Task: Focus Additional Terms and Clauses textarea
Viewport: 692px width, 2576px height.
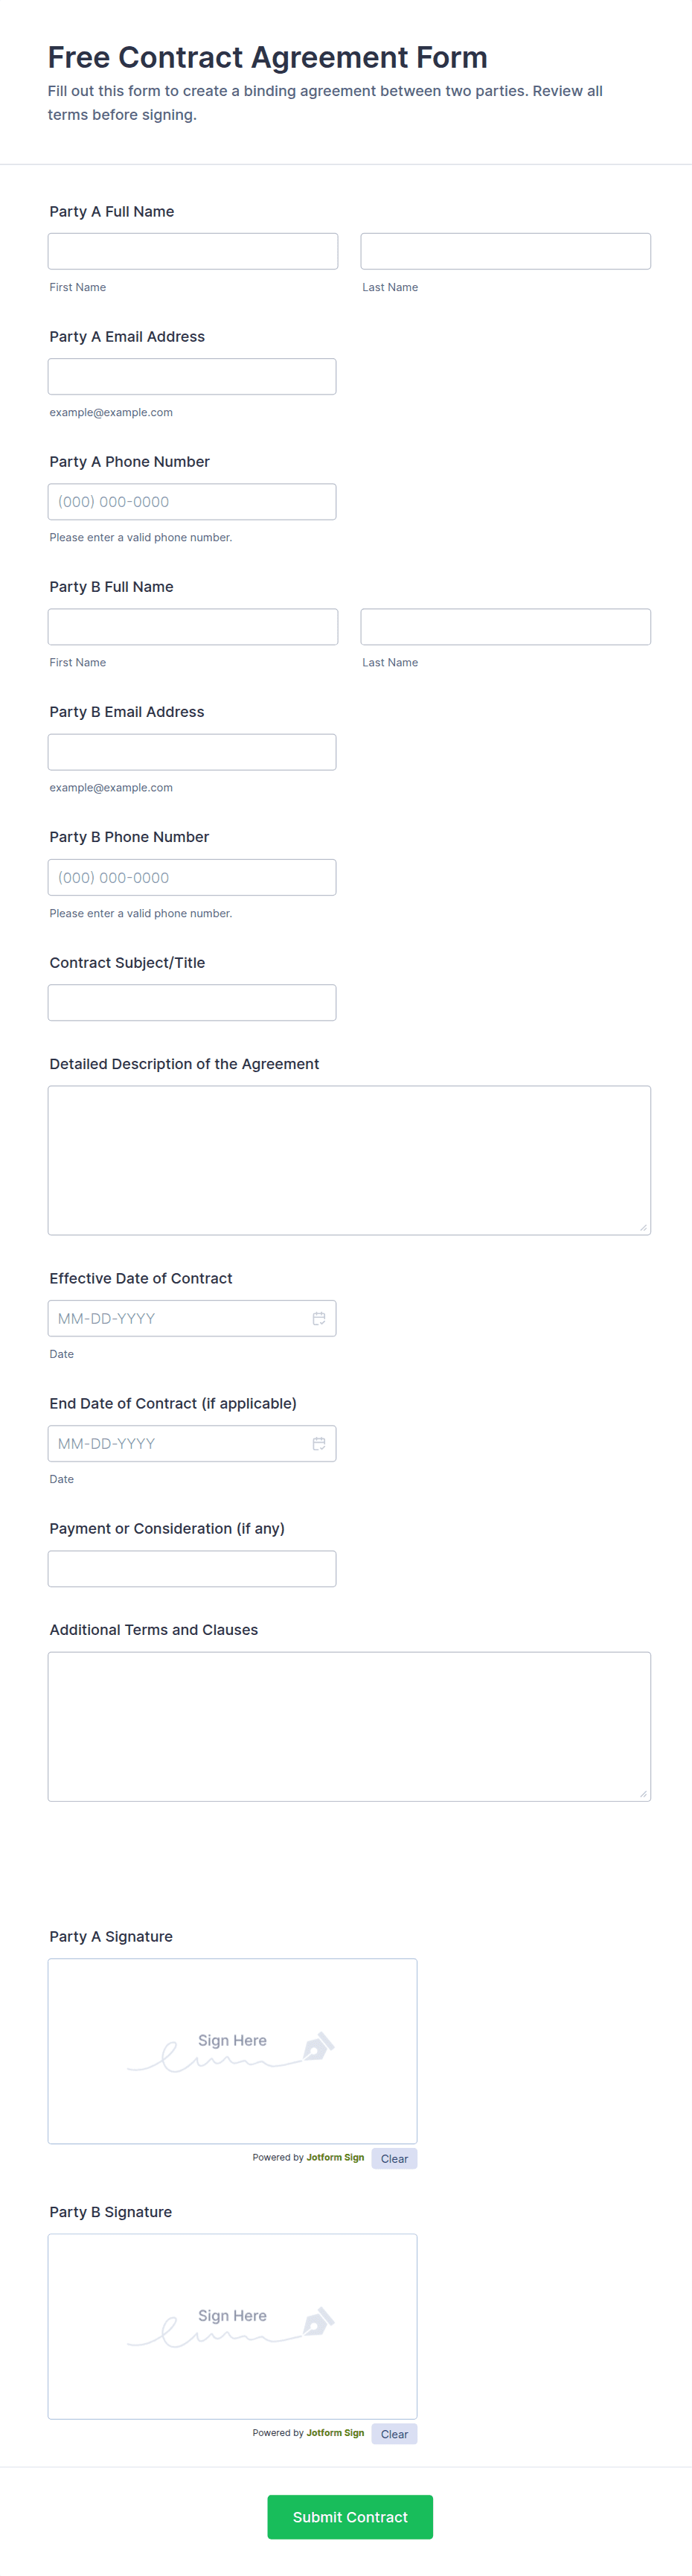Action: pos(349,1726)
